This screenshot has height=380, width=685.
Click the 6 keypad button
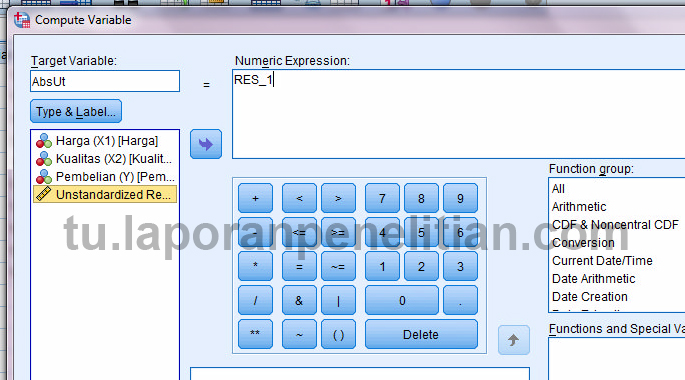coord(460,232)
